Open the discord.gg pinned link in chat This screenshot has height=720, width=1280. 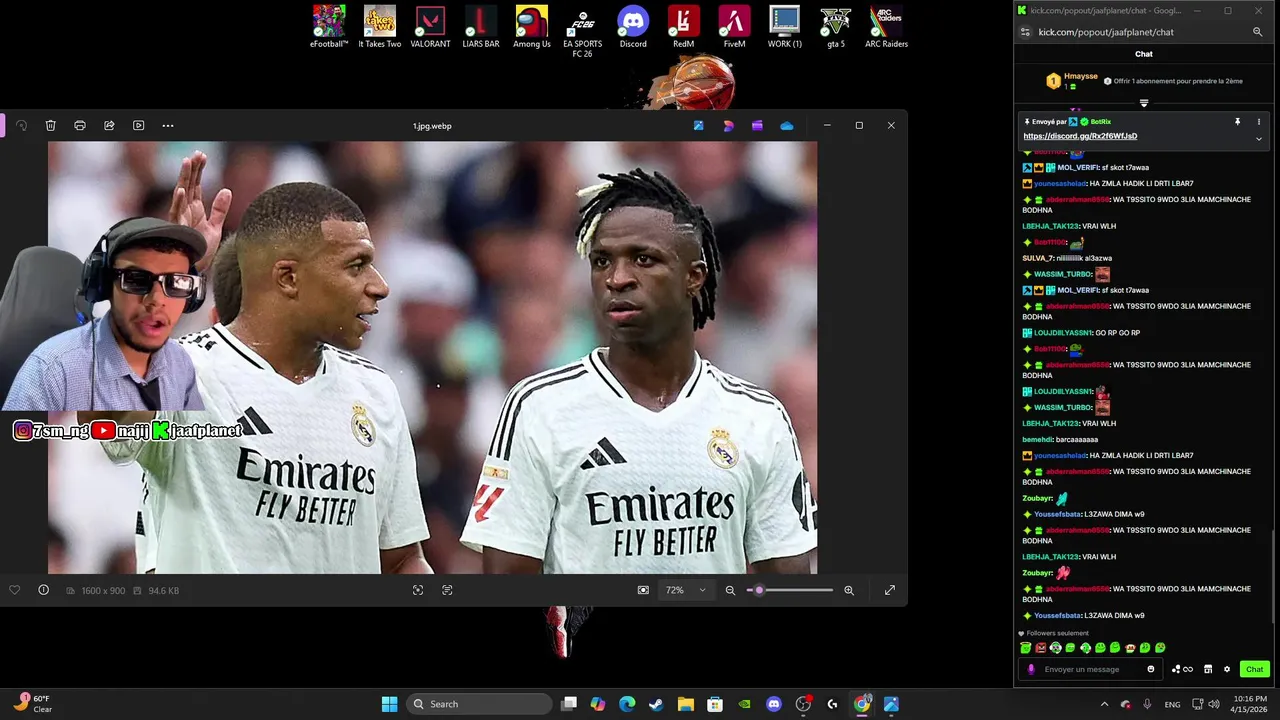tap(1080, 136)
